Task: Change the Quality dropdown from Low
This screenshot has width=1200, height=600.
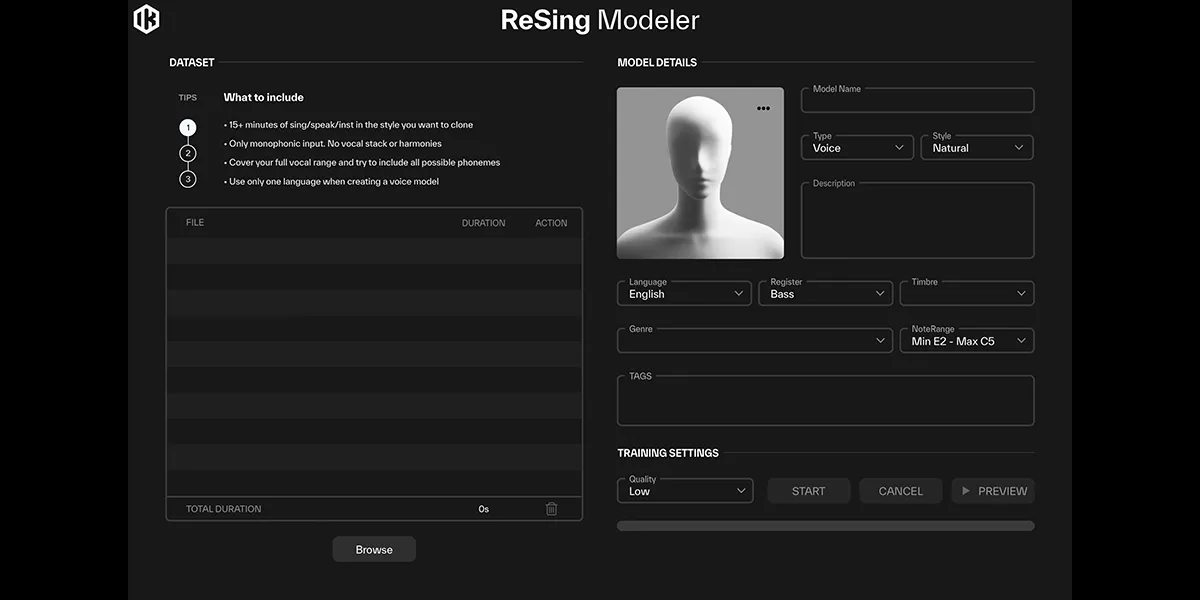Action: click(x=685, y=491)
